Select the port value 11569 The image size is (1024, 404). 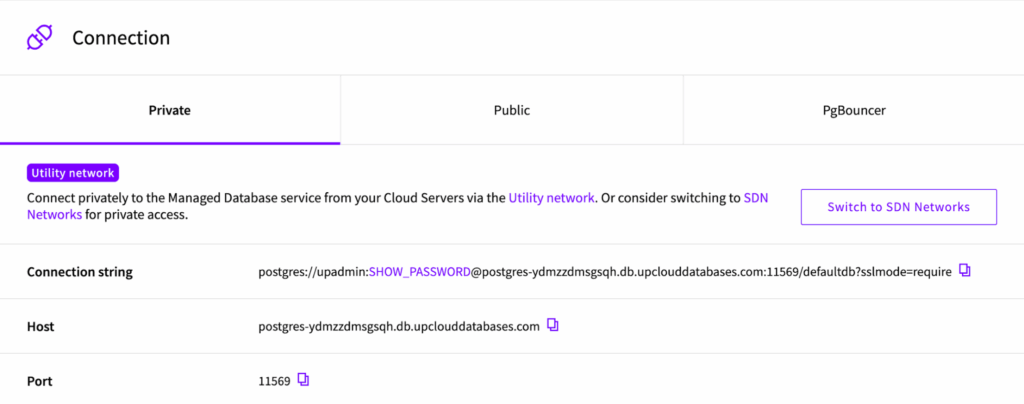click(x=274, y=381)
